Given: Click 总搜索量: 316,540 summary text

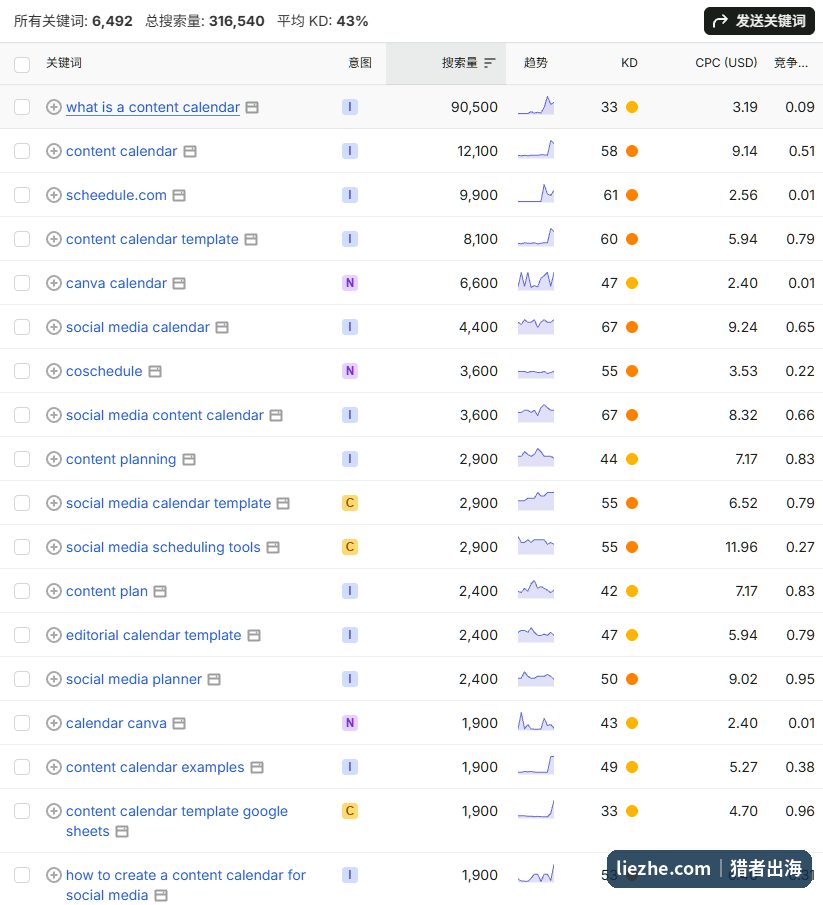Looking at the screenshot, I should click(205, 21).
